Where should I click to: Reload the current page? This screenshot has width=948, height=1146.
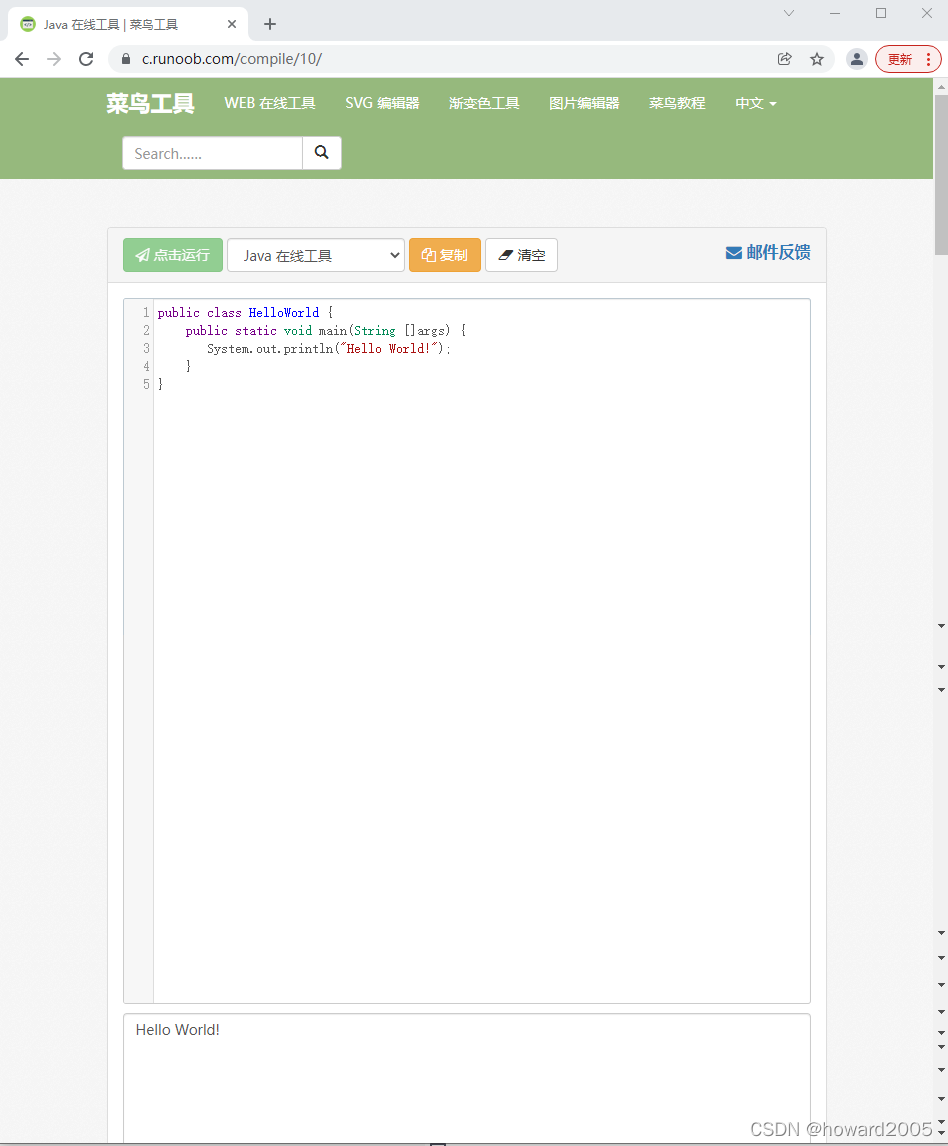pos(86,59)
